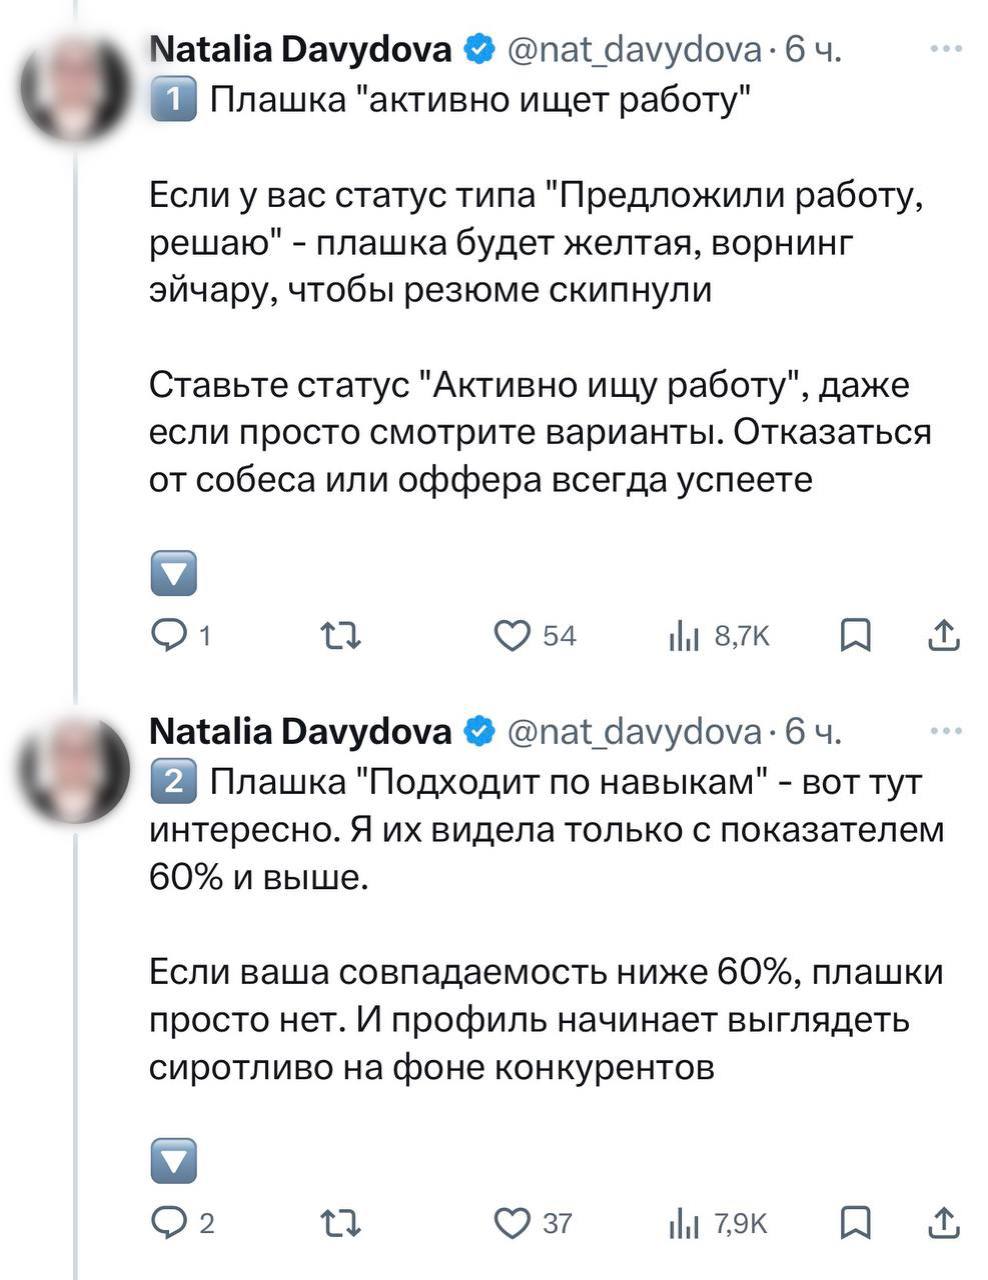This screenshot has height=1280, width=988.
Task: Open the more options menu on second tweet
Action: tap(945, 732)
